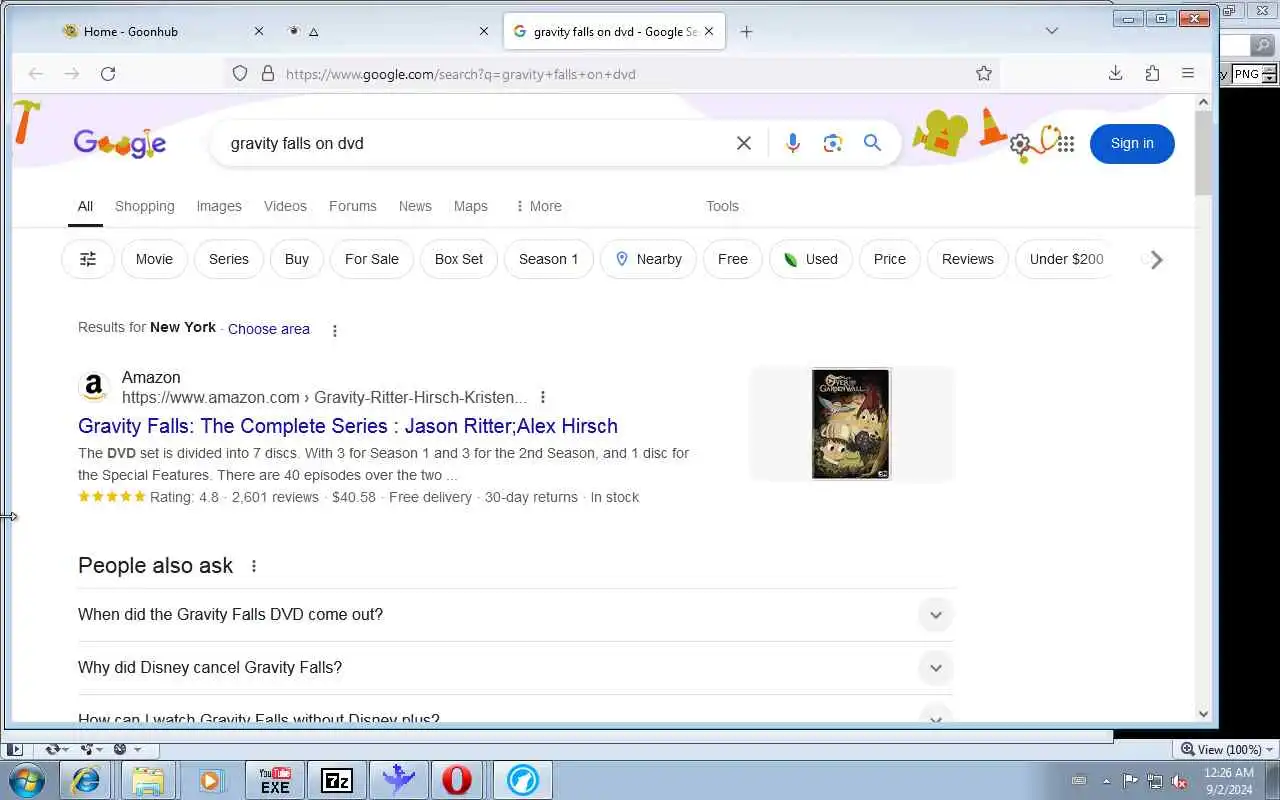The height and width of the screenshot is (800, 1280).
Task: Apply the Under $200 filter chip
Action: [1066, 259]
